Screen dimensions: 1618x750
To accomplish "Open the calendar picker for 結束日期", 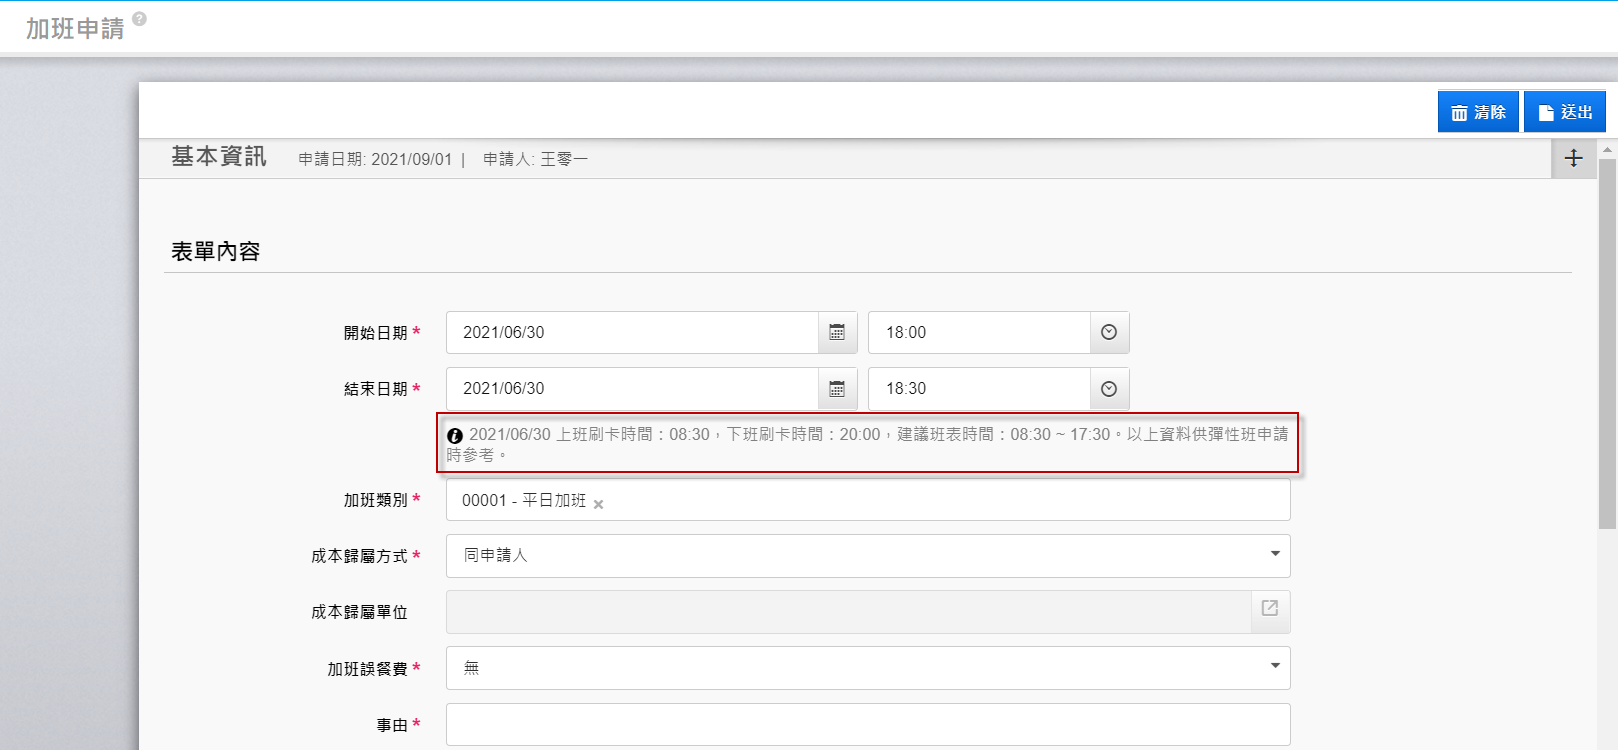I will click(x=837, y=389).
